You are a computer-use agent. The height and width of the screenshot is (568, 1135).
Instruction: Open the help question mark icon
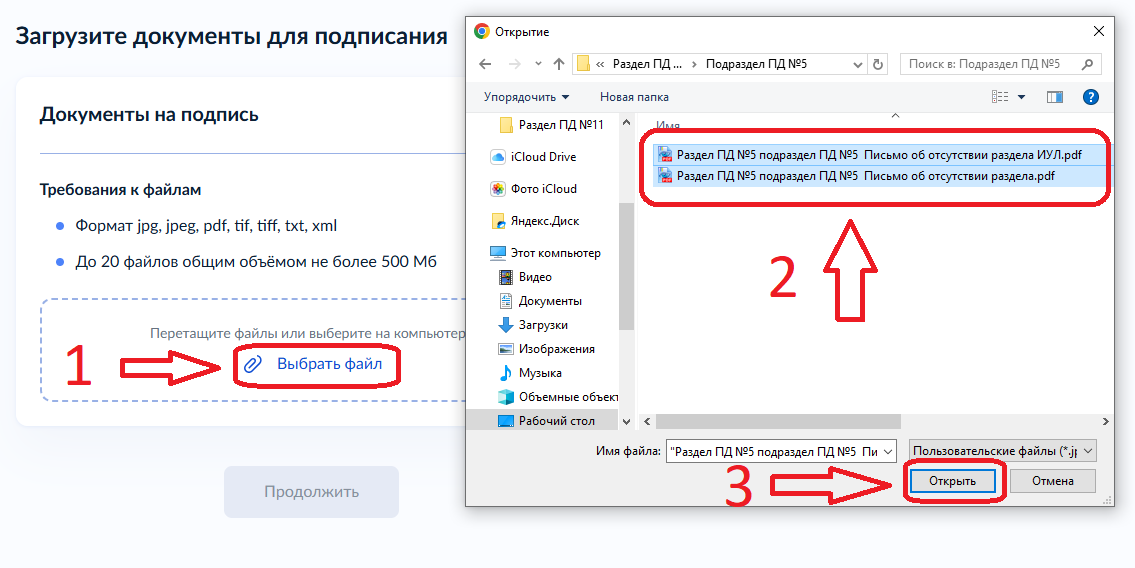[x=1091, y=97]
